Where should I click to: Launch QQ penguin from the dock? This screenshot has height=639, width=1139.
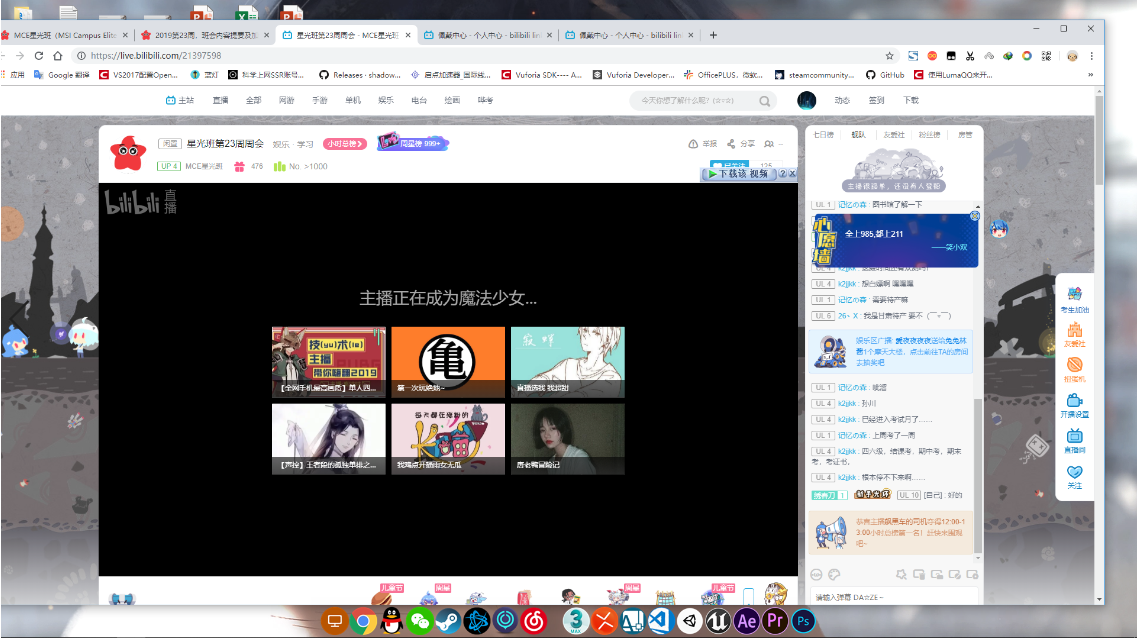(392, 621)
